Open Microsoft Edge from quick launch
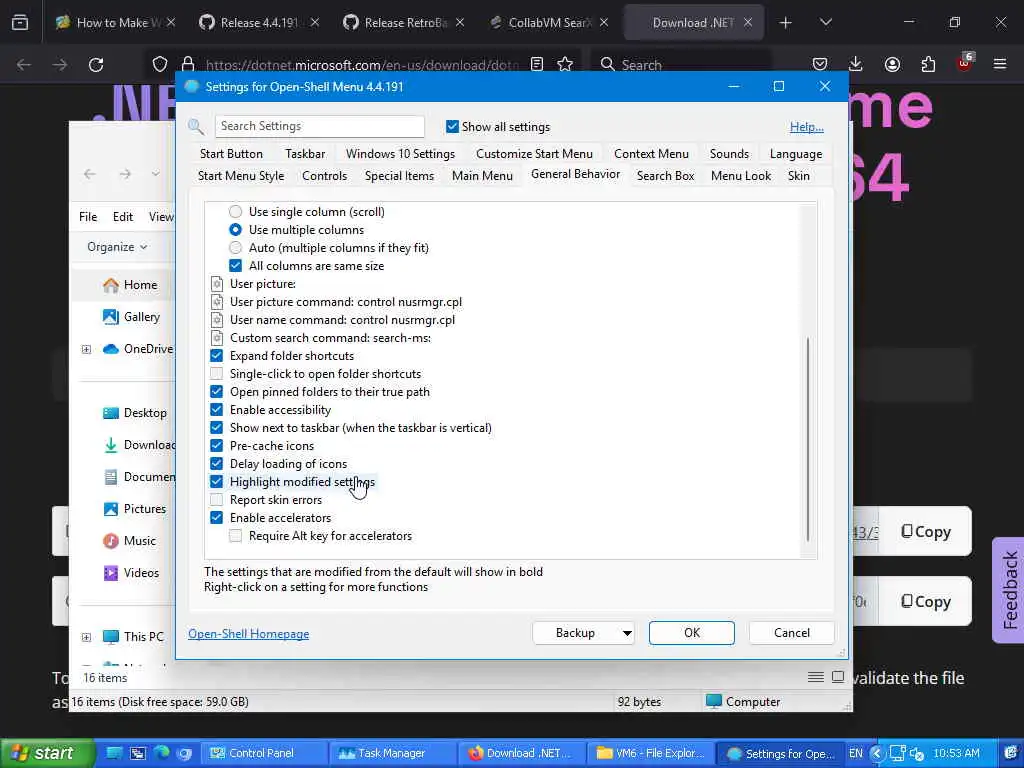Screen dimensions: 1024x768 click(161, 753)
